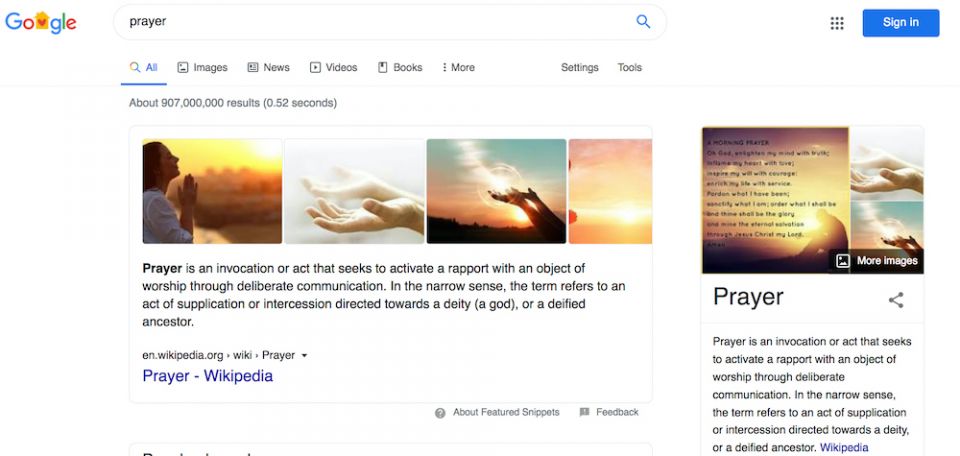960x456 pixels.
Task: Open the hands holding sun silhouette image
Action: tap(496, 191)
